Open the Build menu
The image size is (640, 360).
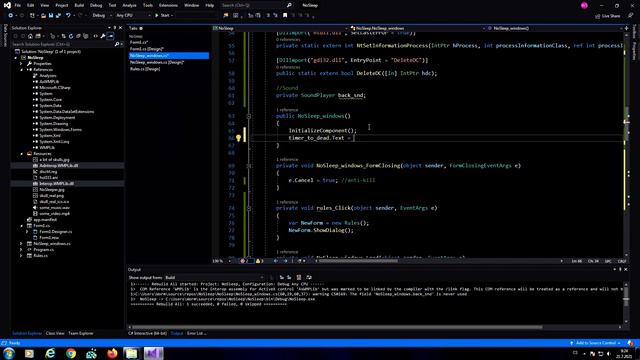click(79, 5)
